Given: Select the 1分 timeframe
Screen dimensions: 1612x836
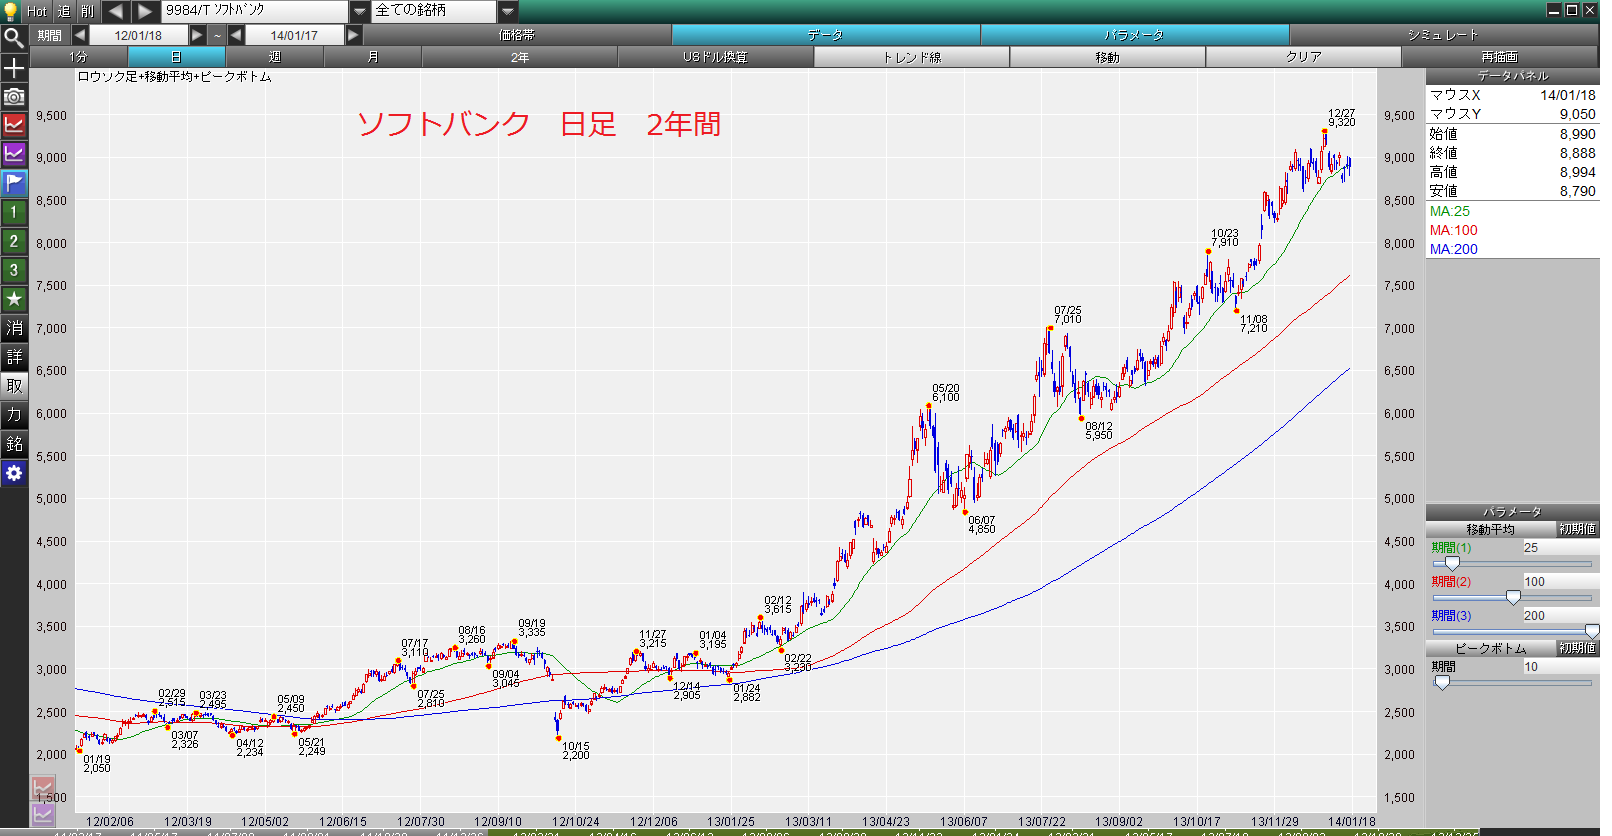Looking at the screenshot, I should (79, 57).
